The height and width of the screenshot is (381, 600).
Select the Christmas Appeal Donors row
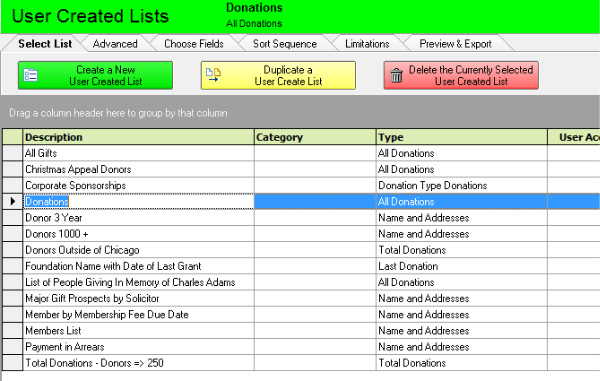(300, 169)
